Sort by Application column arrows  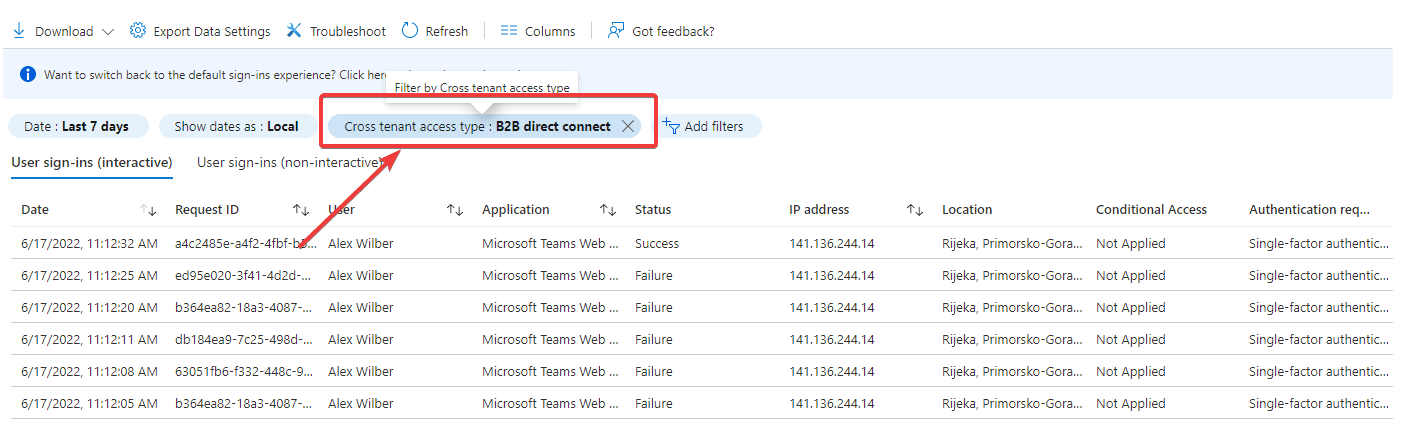(x=608, y=210)
